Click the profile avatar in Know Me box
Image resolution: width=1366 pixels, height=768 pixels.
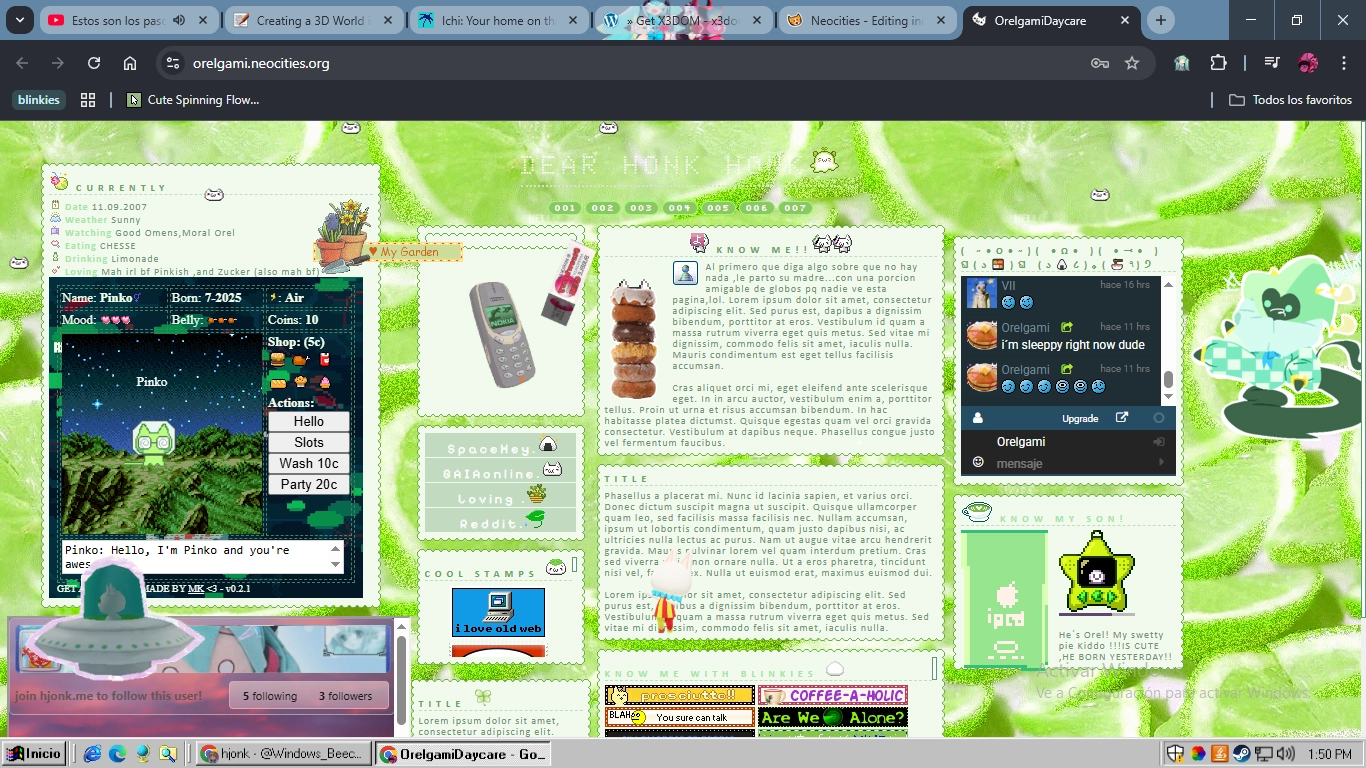(685, 273)
